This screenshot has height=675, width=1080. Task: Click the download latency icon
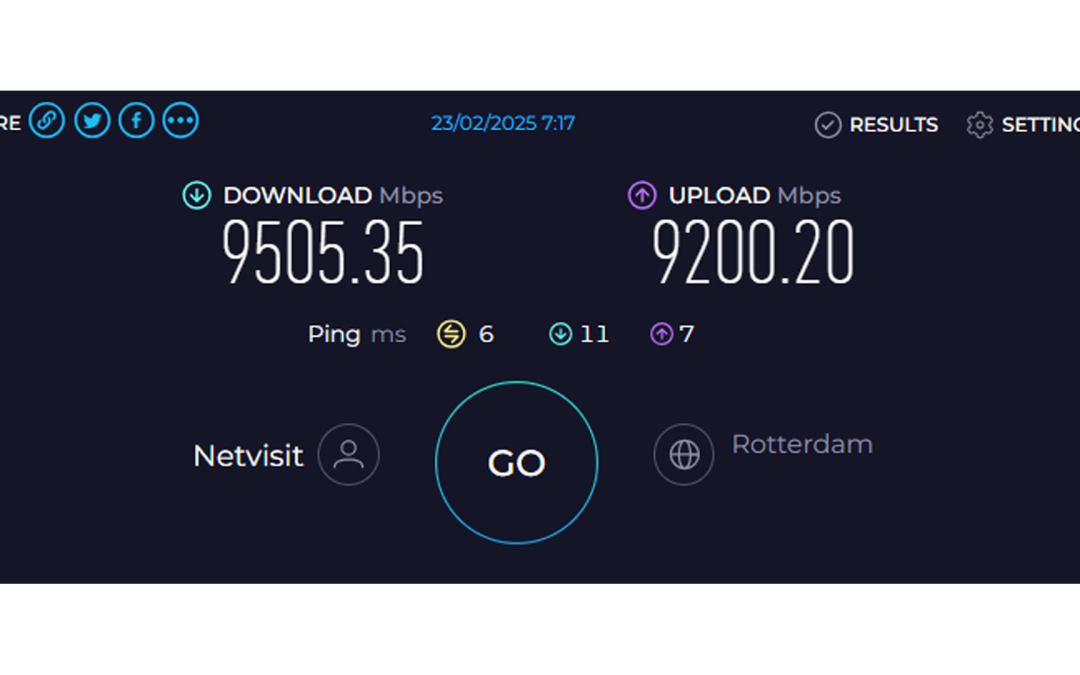(x=560, y=334)
